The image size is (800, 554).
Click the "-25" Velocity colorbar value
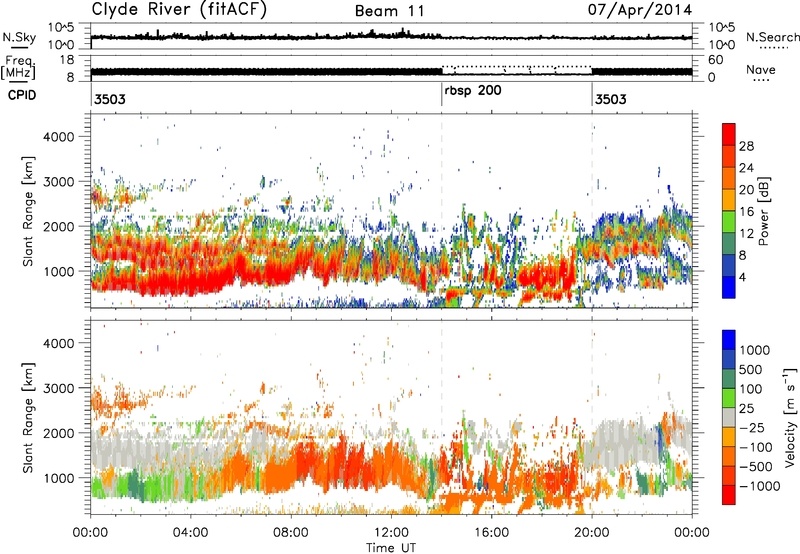[753, 427]
